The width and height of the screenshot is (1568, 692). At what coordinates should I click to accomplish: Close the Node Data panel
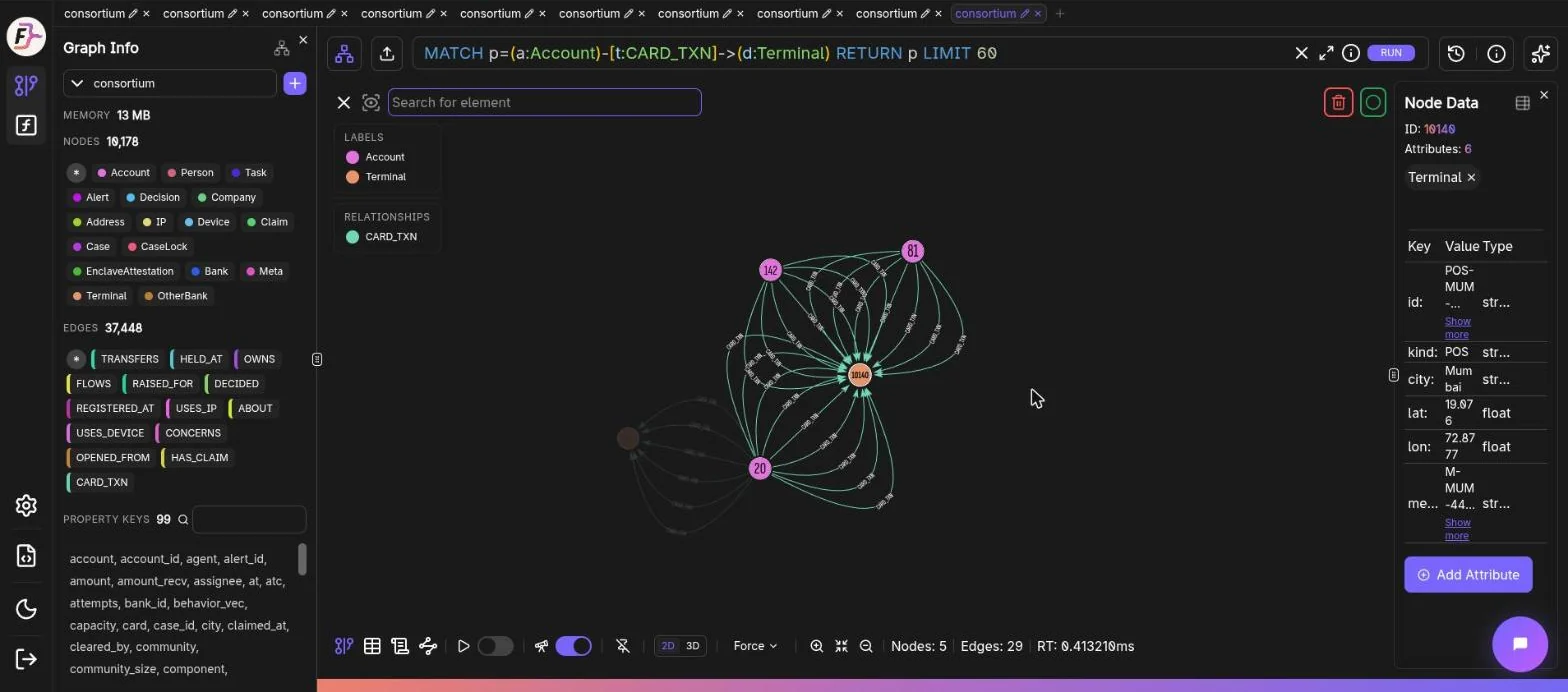pyautogui.click(x=1544, y=95)
